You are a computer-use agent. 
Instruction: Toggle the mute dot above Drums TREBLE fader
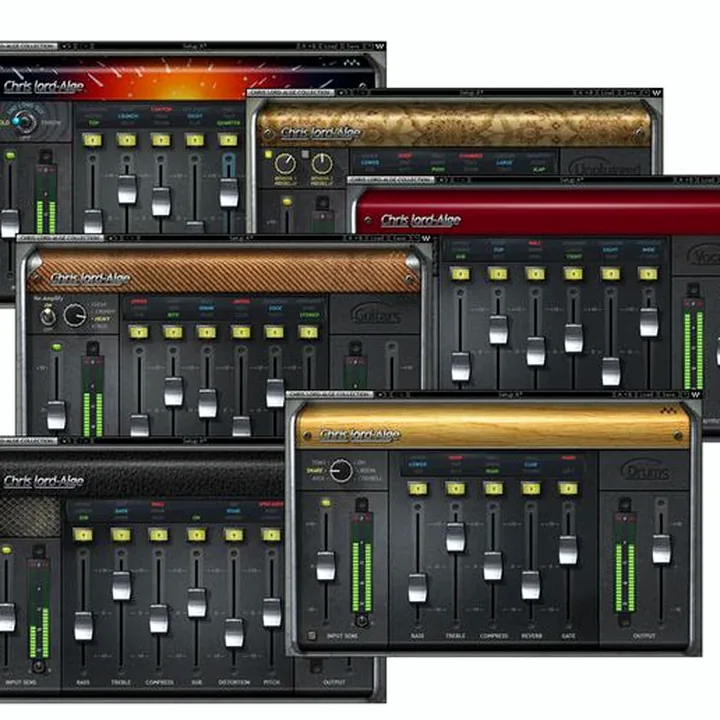pos(456,507)
